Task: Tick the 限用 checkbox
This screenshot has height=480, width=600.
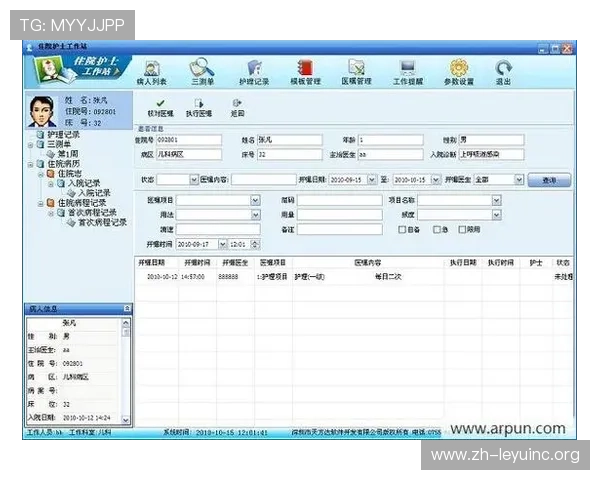Action: click(x=462, y=229)
